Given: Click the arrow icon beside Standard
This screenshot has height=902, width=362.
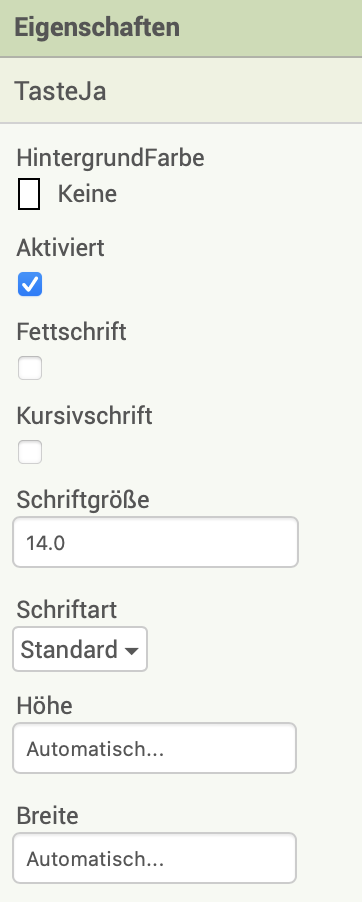Looking at the screenshot, I should click(131, 651).
